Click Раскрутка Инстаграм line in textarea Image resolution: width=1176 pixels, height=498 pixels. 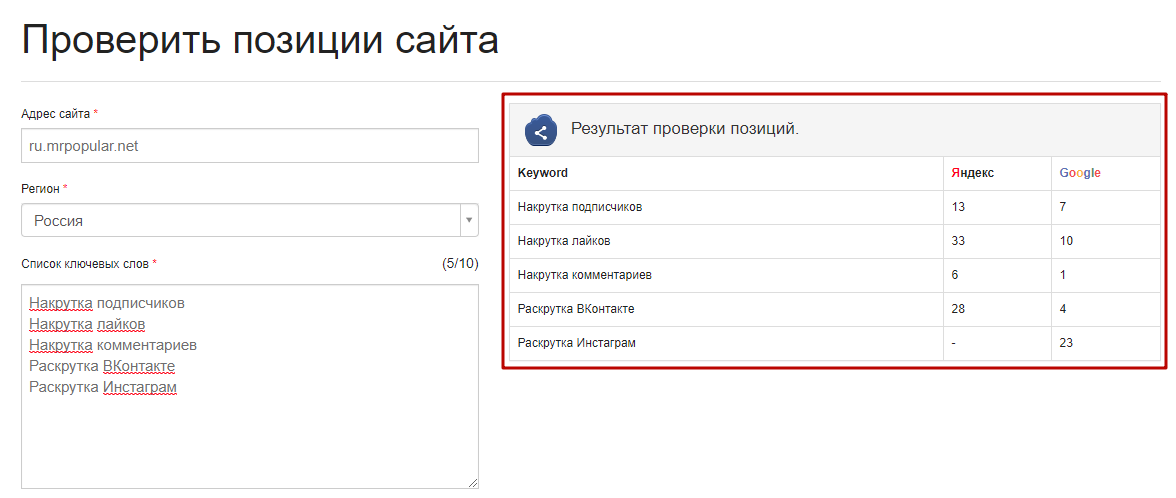coord(104,387)
